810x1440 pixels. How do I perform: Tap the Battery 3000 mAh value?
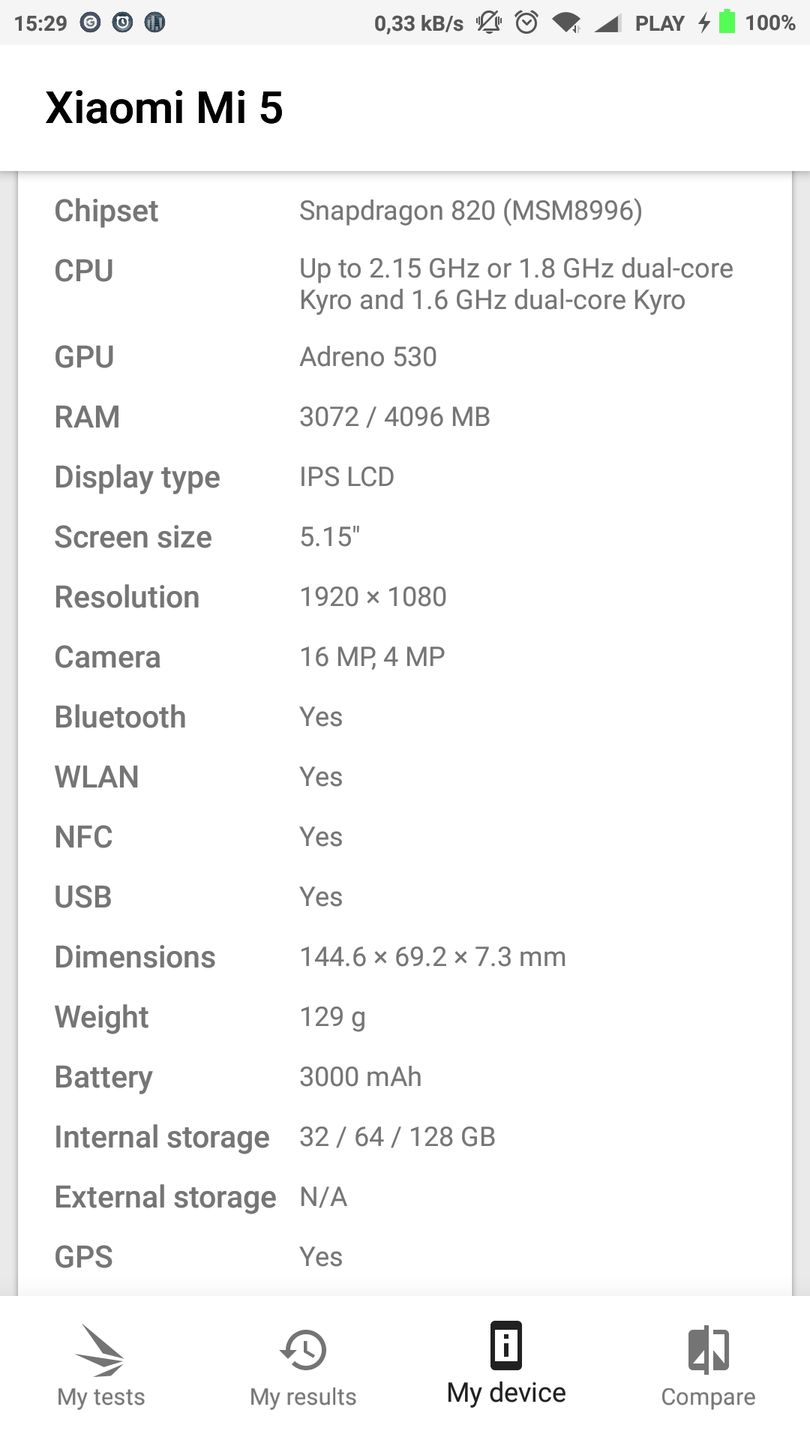(360, 1077)
